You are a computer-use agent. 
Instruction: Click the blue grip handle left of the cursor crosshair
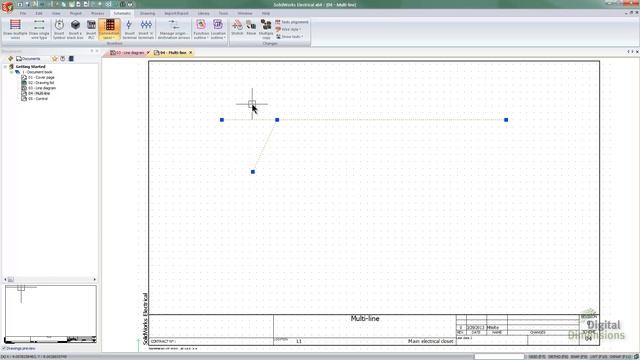pyautogui.click(x=222, y=120)
